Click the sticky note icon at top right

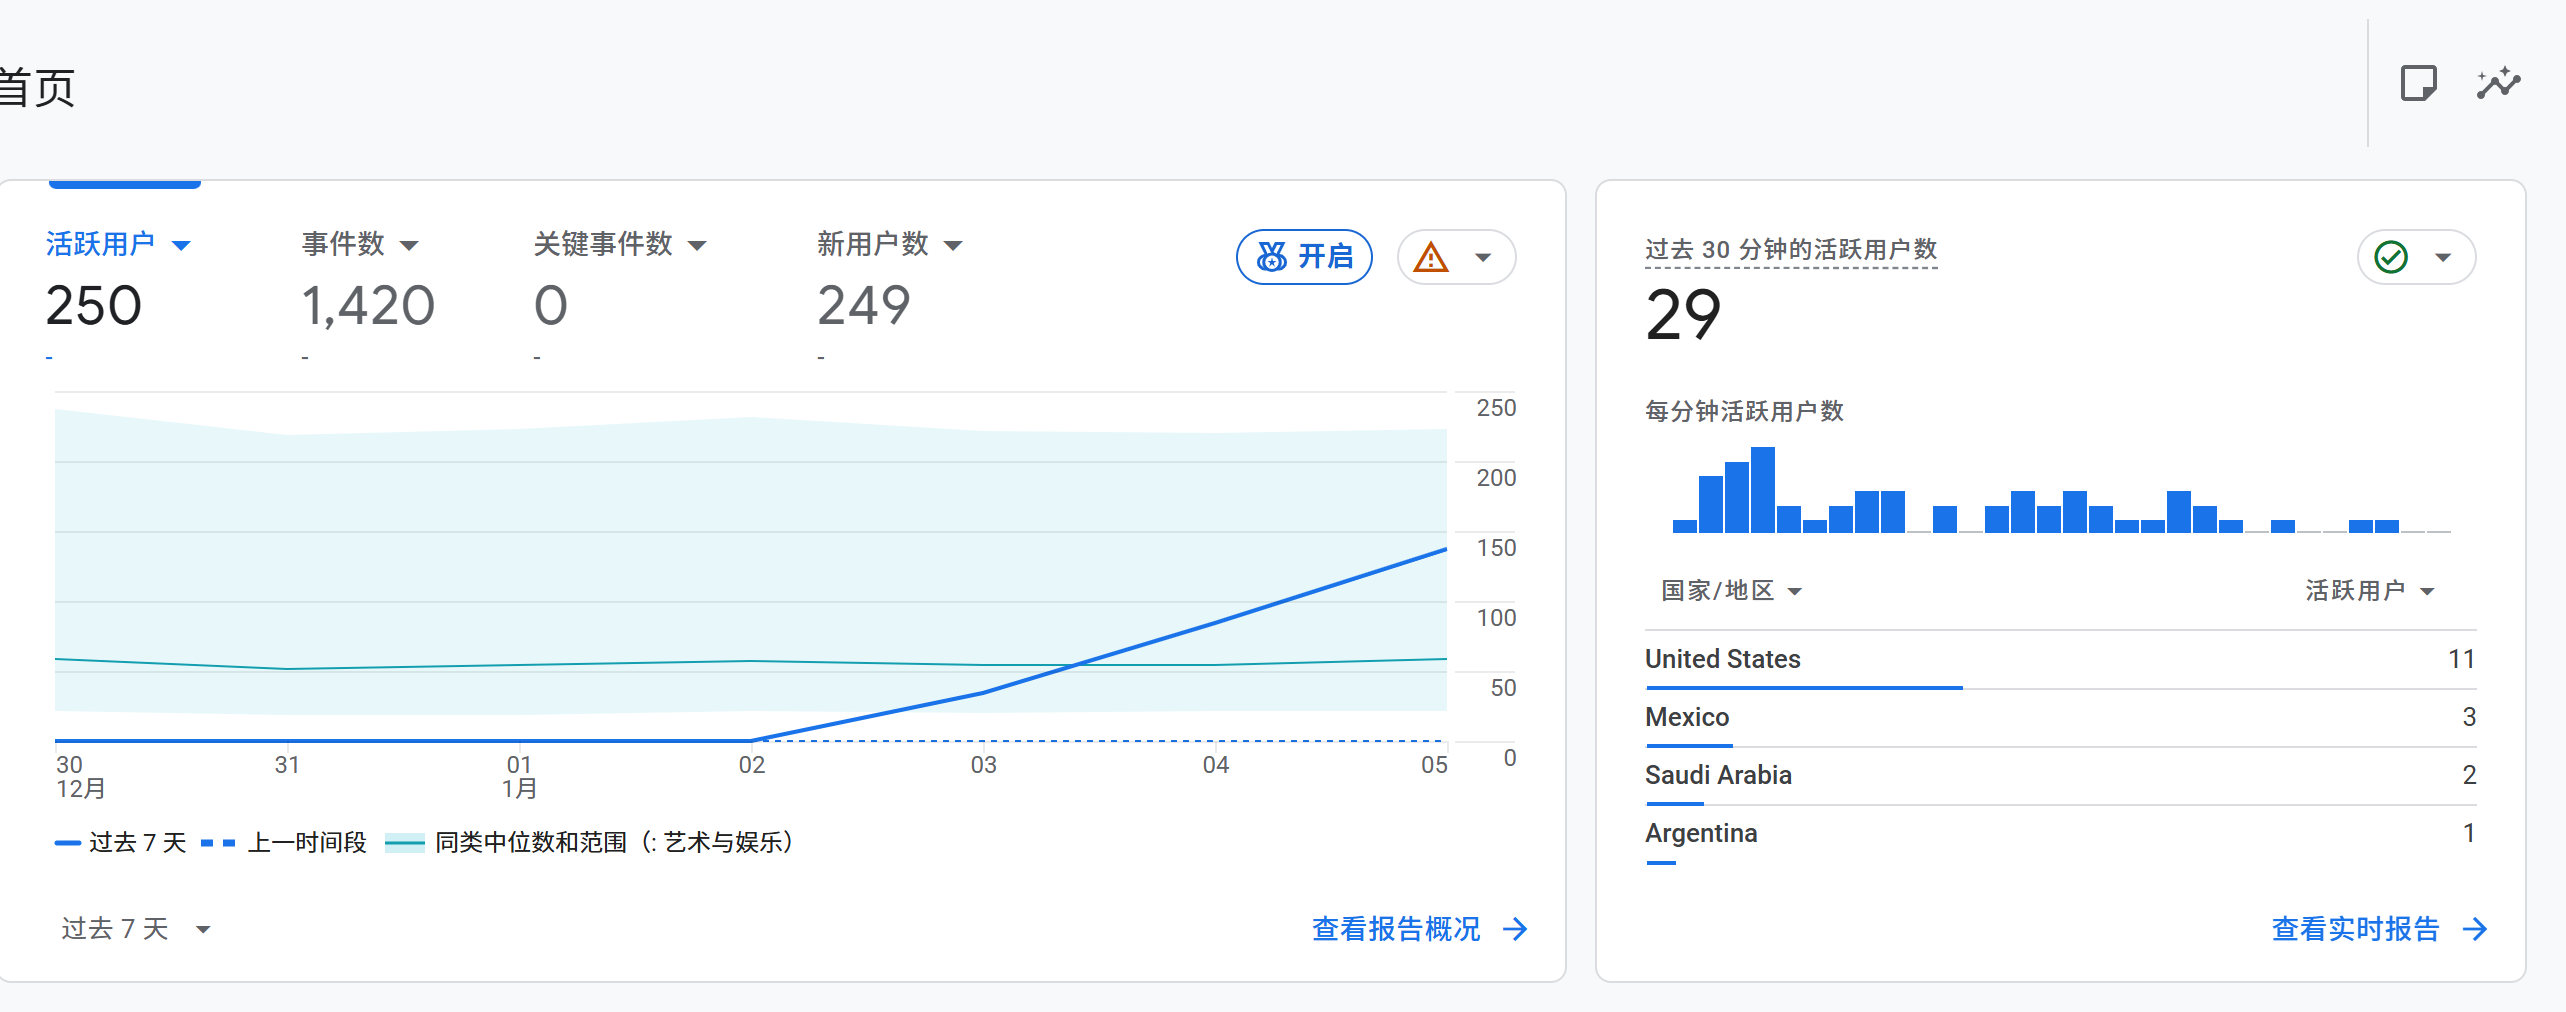click(x=2418, y=83)
